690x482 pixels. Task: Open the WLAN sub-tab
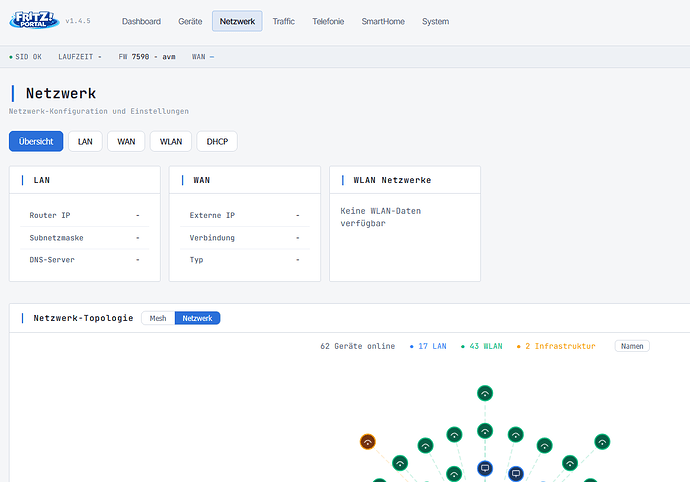coord(171,141)
